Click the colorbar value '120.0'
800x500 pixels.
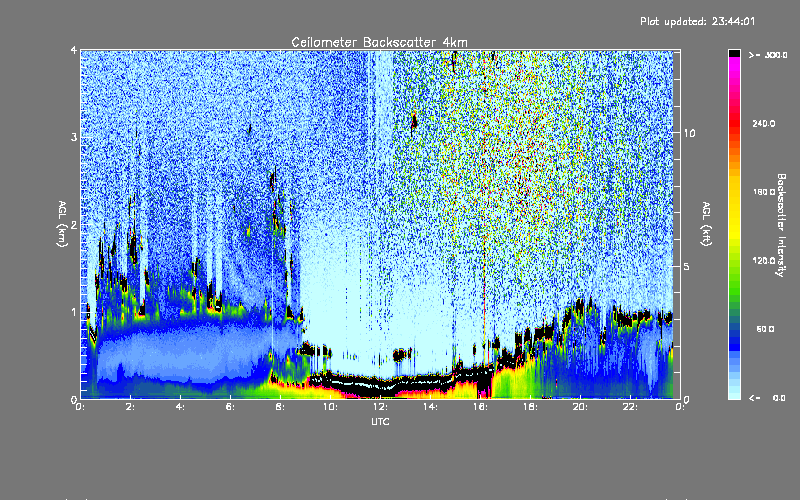(764, 260)
